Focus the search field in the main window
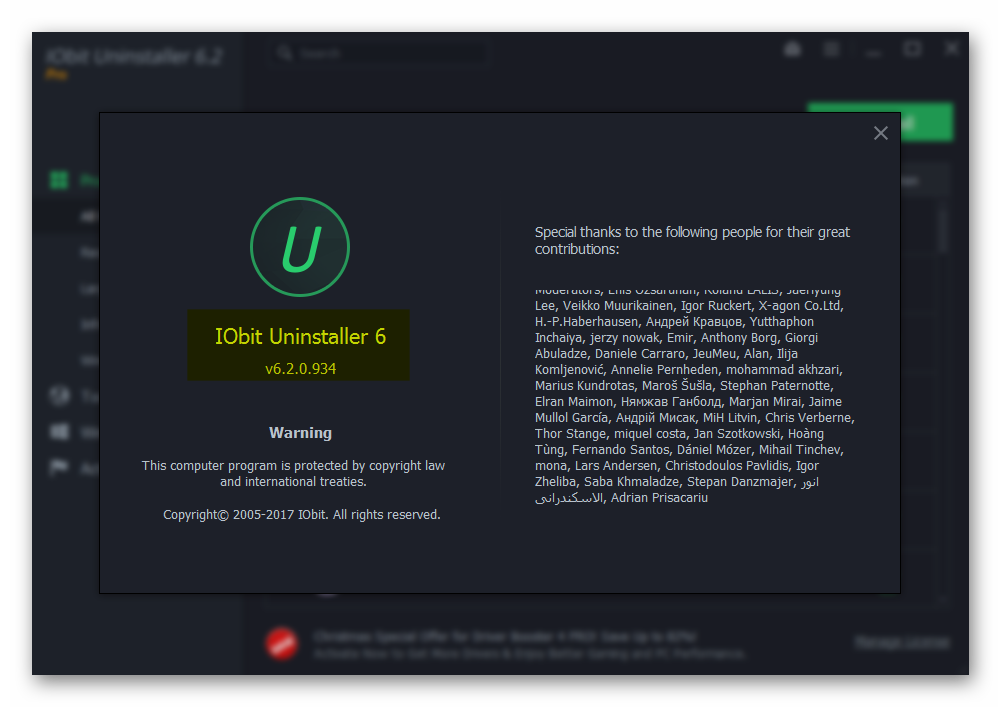This screenshot has height=707, width=1001. point(380,53)
